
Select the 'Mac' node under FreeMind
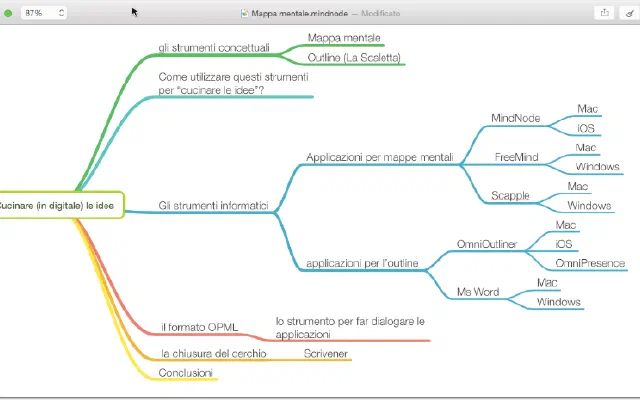[x=586, y=148]
